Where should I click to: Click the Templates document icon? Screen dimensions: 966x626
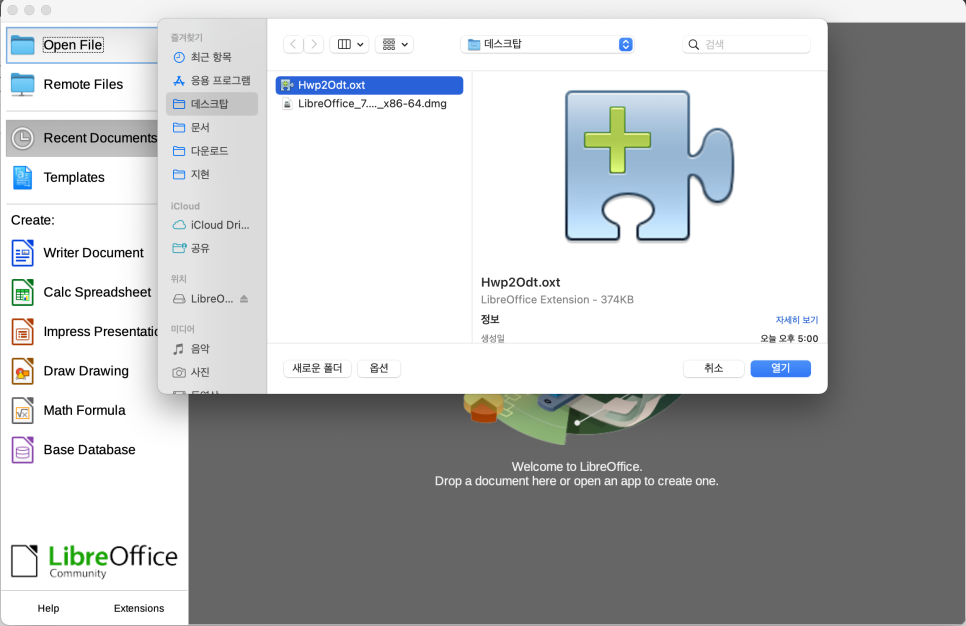click(x=22, y=177)
